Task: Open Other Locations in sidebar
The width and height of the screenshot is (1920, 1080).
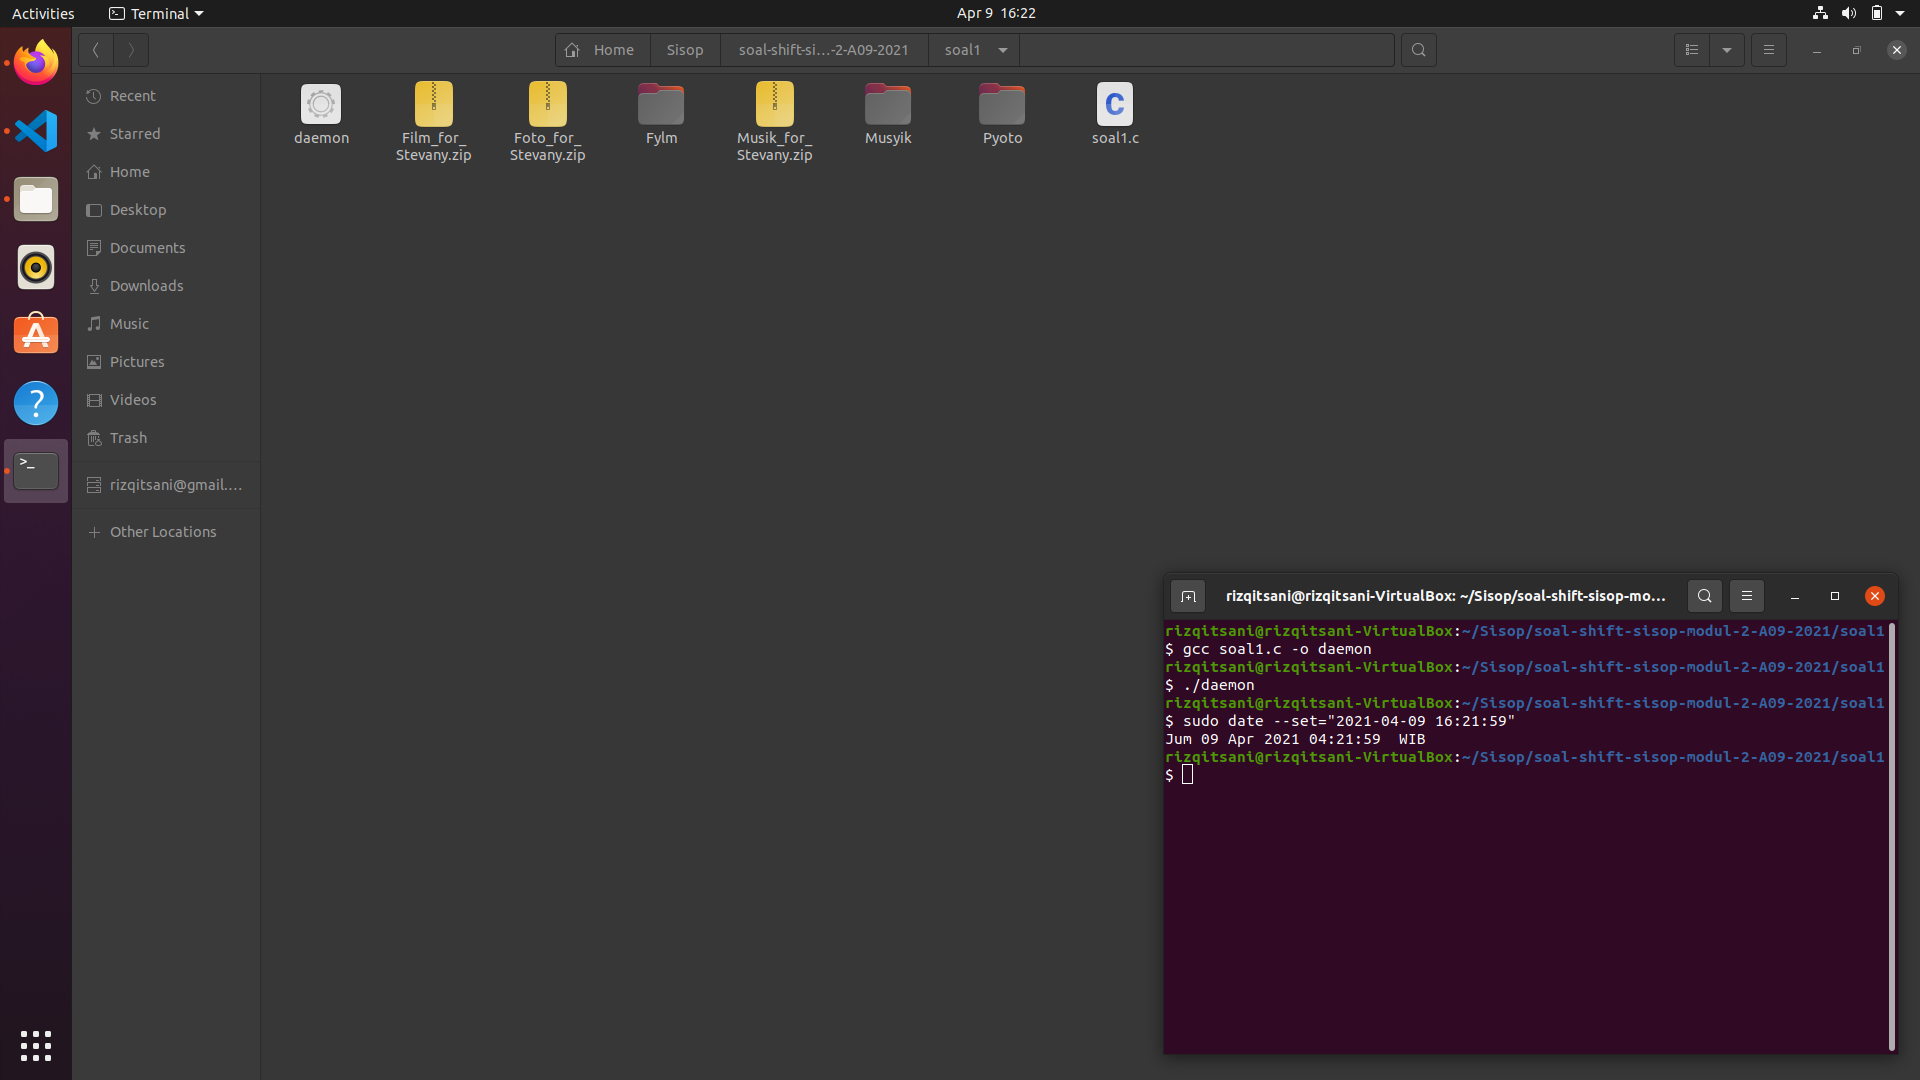Action: (x=166, y=532)
